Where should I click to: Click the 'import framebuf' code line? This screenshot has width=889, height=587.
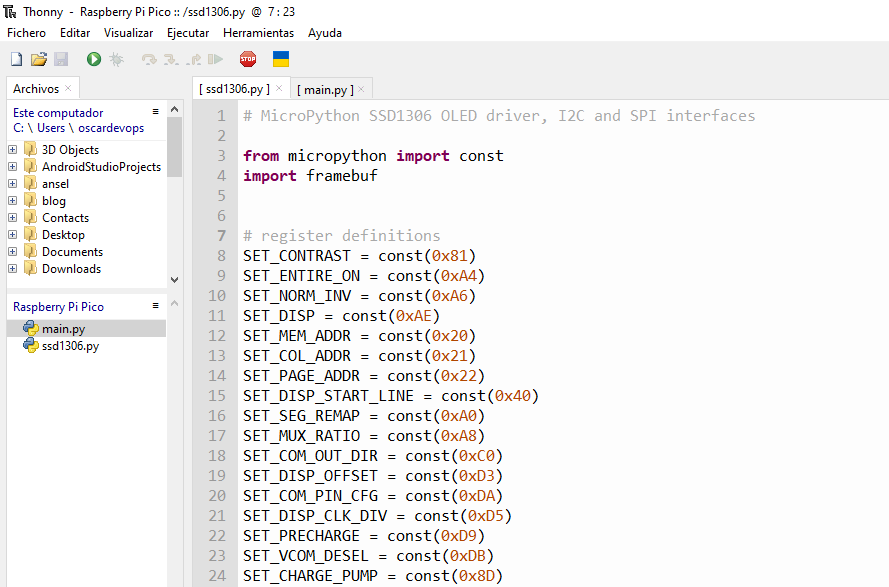click(x=310, y=176)
